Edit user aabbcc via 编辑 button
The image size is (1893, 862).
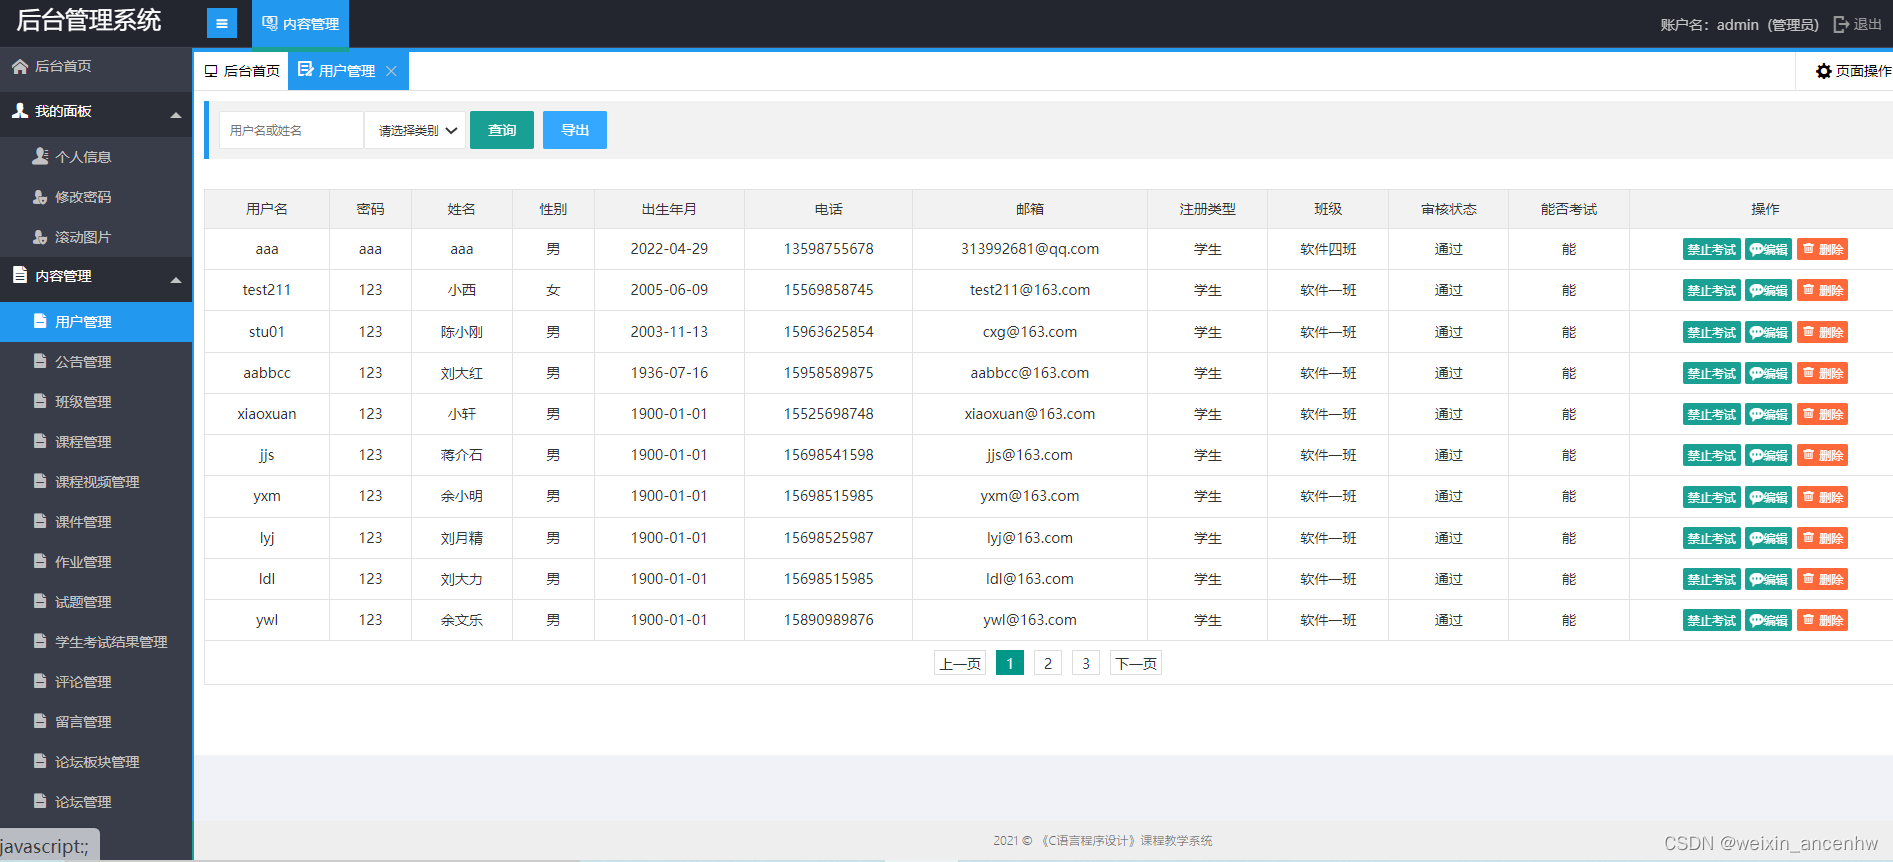pyautogui.click(x=1769, y=374)
